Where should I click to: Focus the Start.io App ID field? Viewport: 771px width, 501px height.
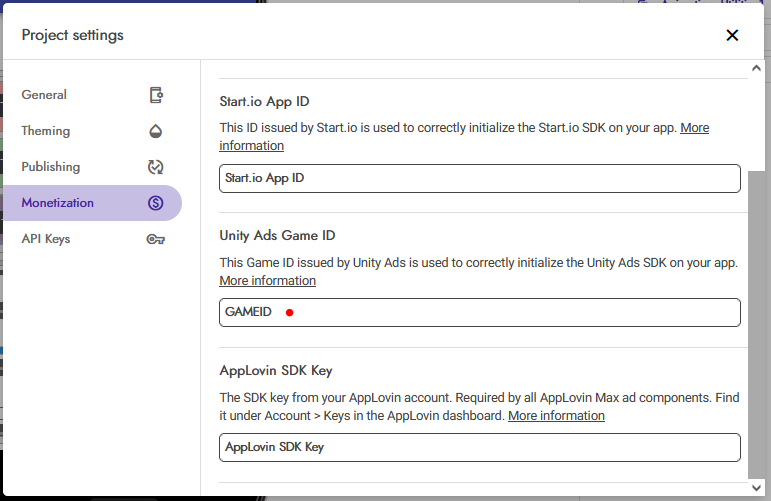(480, 178)
